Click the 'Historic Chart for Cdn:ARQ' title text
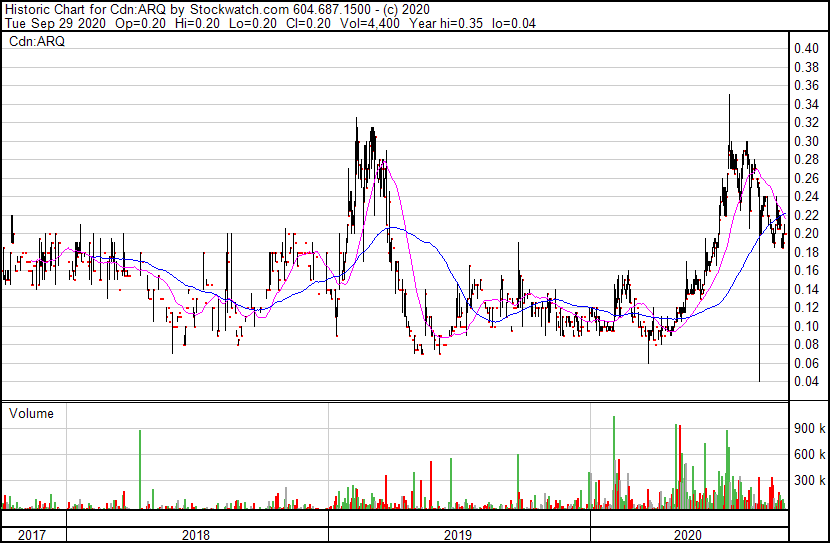 pos(86,9)
